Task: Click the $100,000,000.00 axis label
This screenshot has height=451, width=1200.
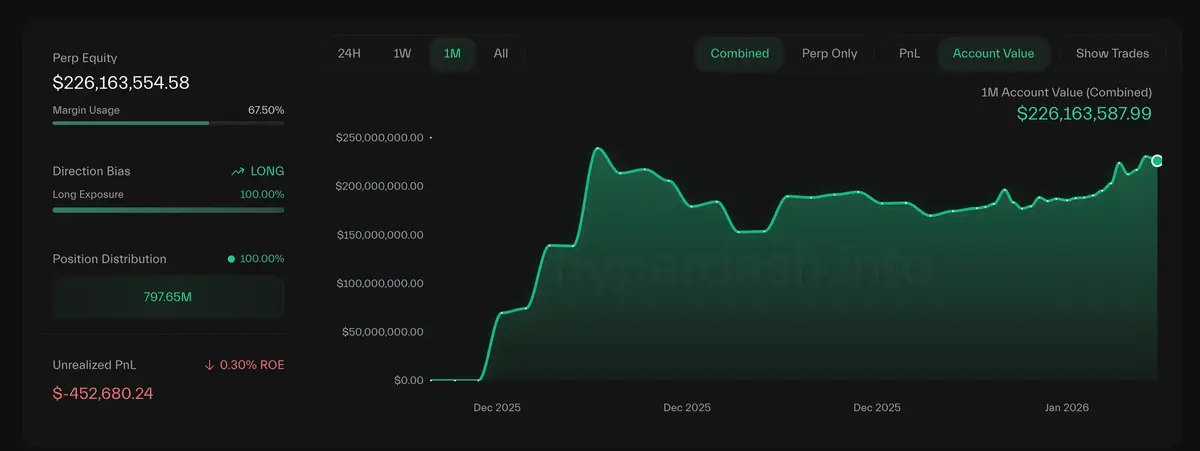Action: (381, 283)
